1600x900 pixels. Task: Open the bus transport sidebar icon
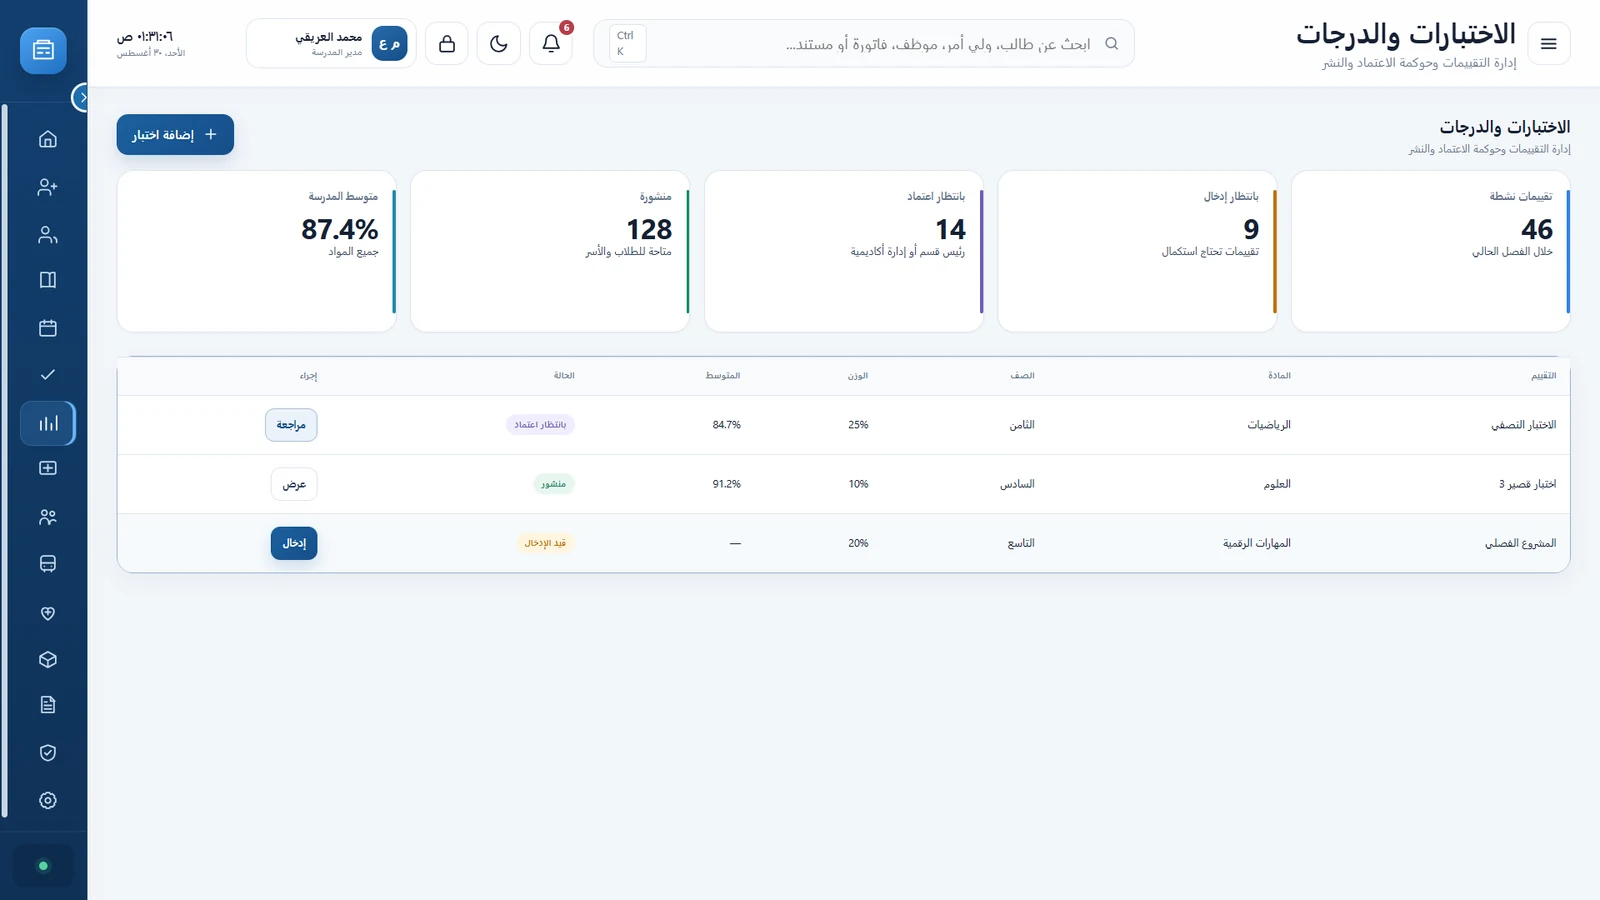pos(47,564)
